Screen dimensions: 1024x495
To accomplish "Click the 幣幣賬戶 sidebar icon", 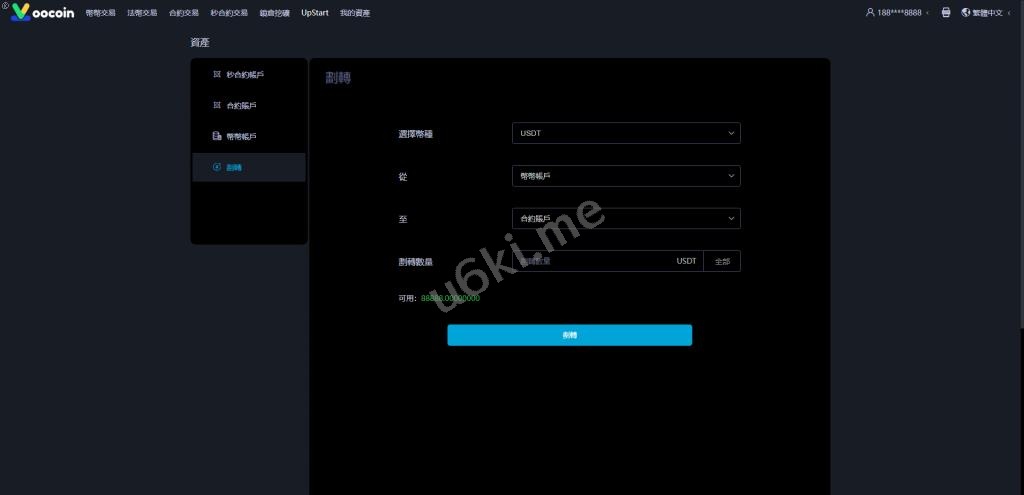I will coord(217,136).
